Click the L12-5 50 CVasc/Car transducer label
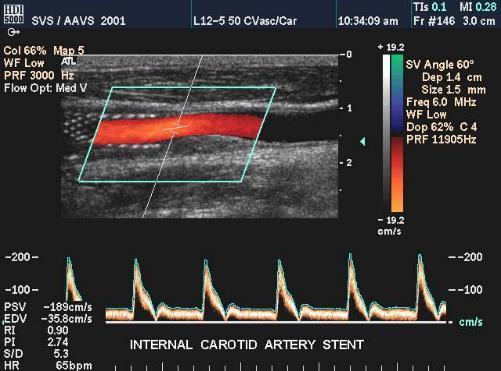This screenshot has width=501, height=371. (x=245, y=21)
